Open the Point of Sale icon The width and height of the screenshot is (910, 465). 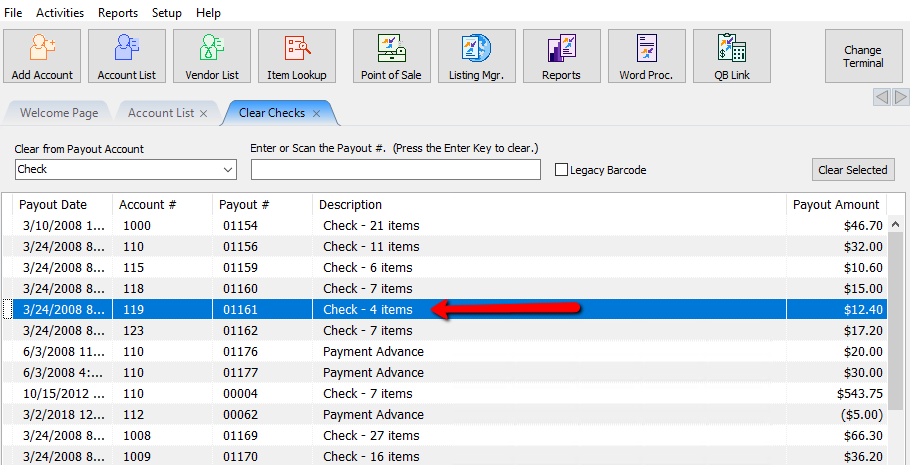click(392, 56)
